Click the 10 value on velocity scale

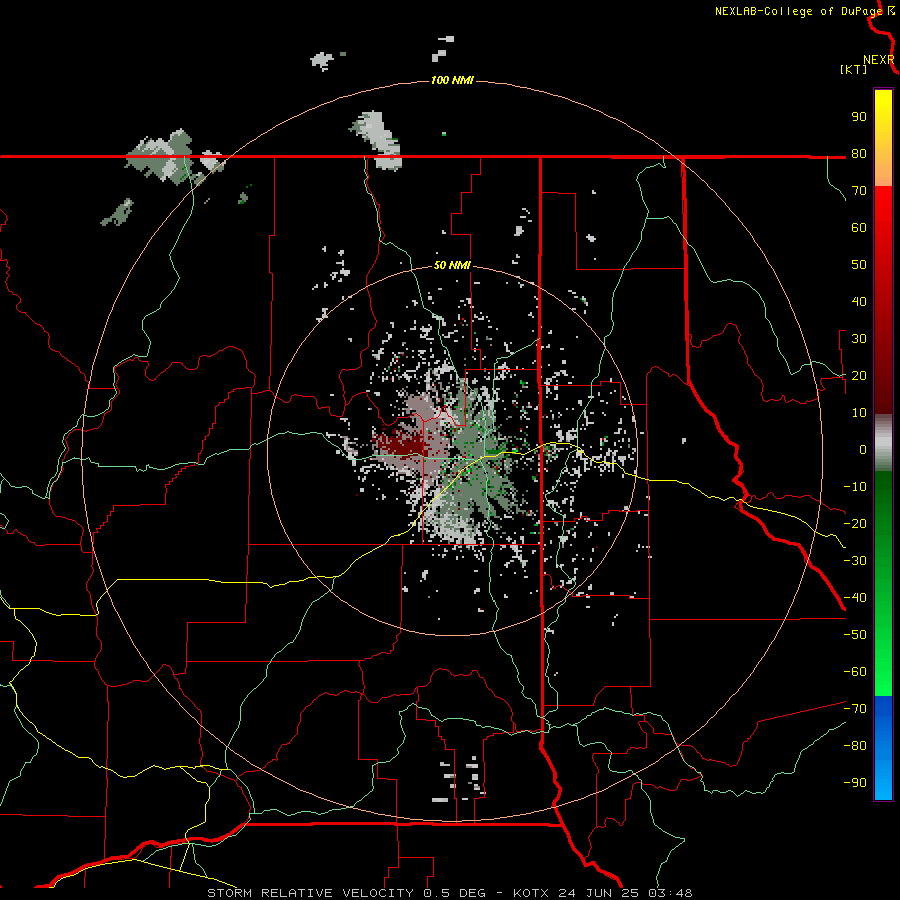tap(859, 413)
